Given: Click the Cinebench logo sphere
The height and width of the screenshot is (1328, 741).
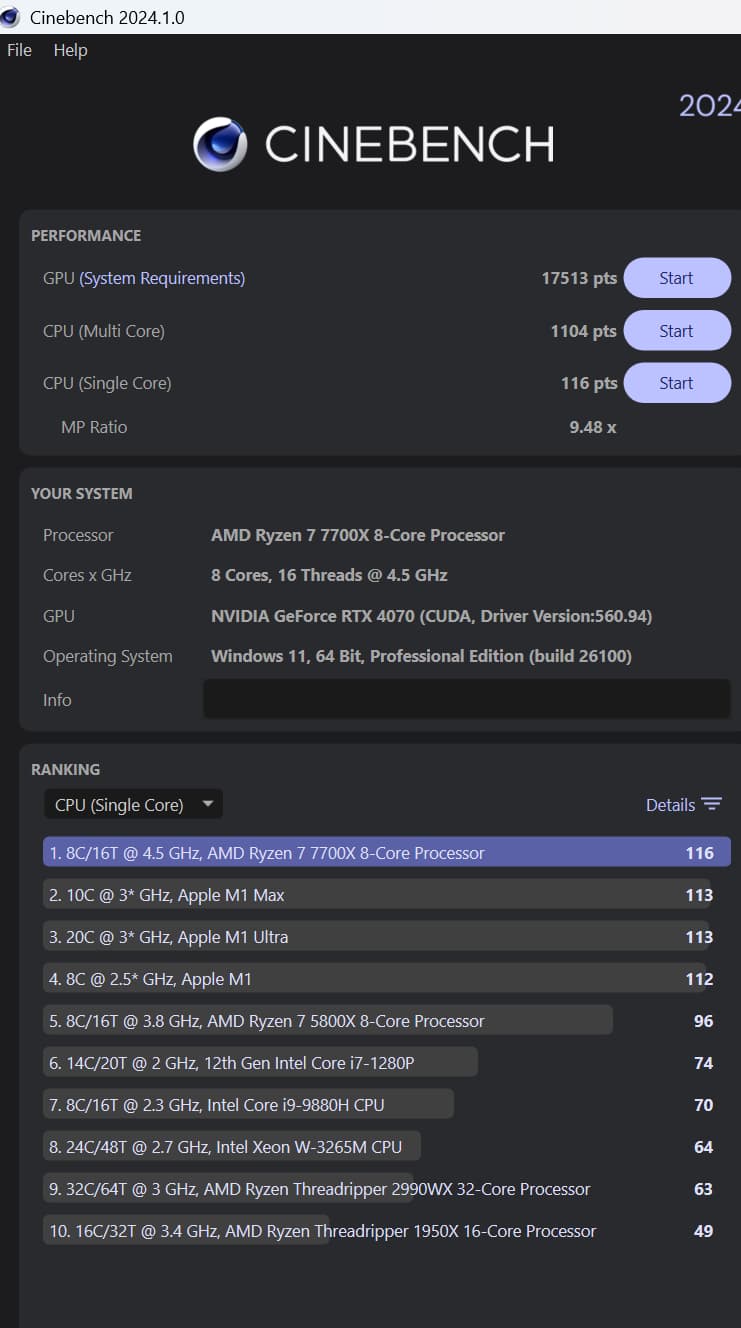Looking at the screenshot, I should click(220, 144).
